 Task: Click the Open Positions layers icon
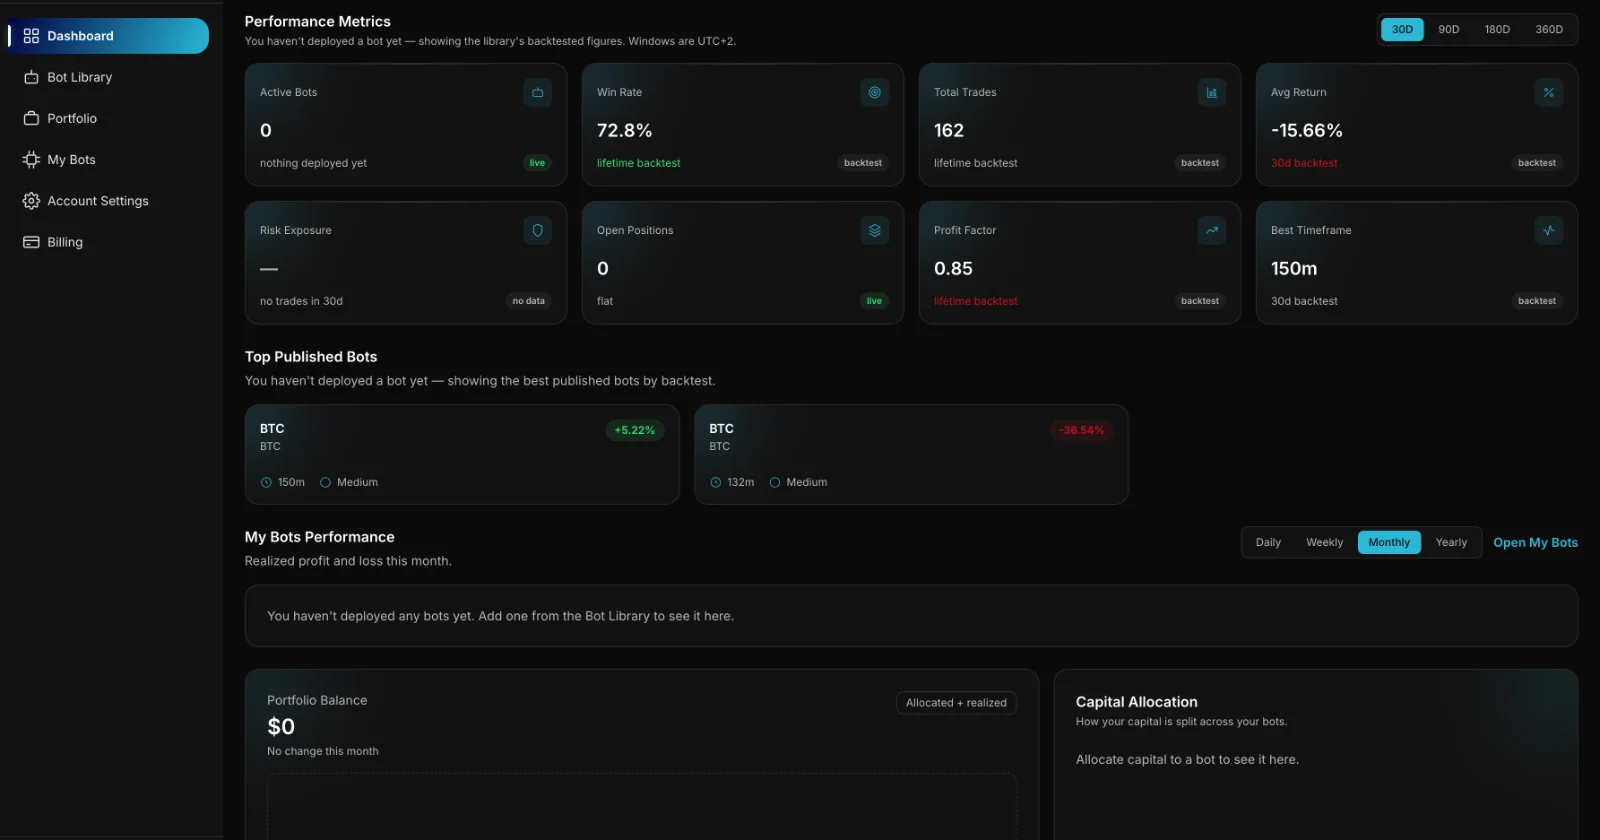tap(874, 230)
